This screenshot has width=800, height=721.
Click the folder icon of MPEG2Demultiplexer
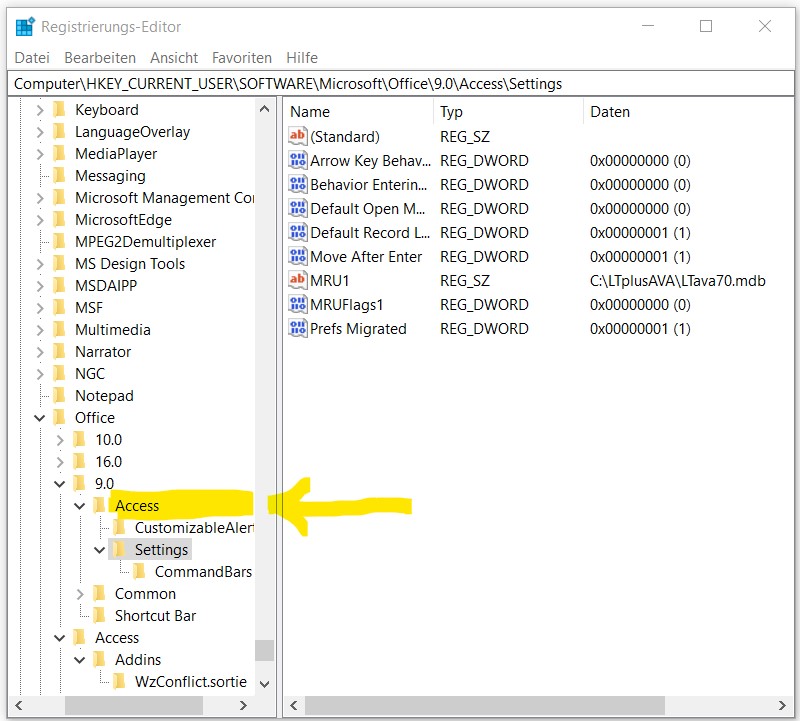pyautogui.click(x=60, y=241)
